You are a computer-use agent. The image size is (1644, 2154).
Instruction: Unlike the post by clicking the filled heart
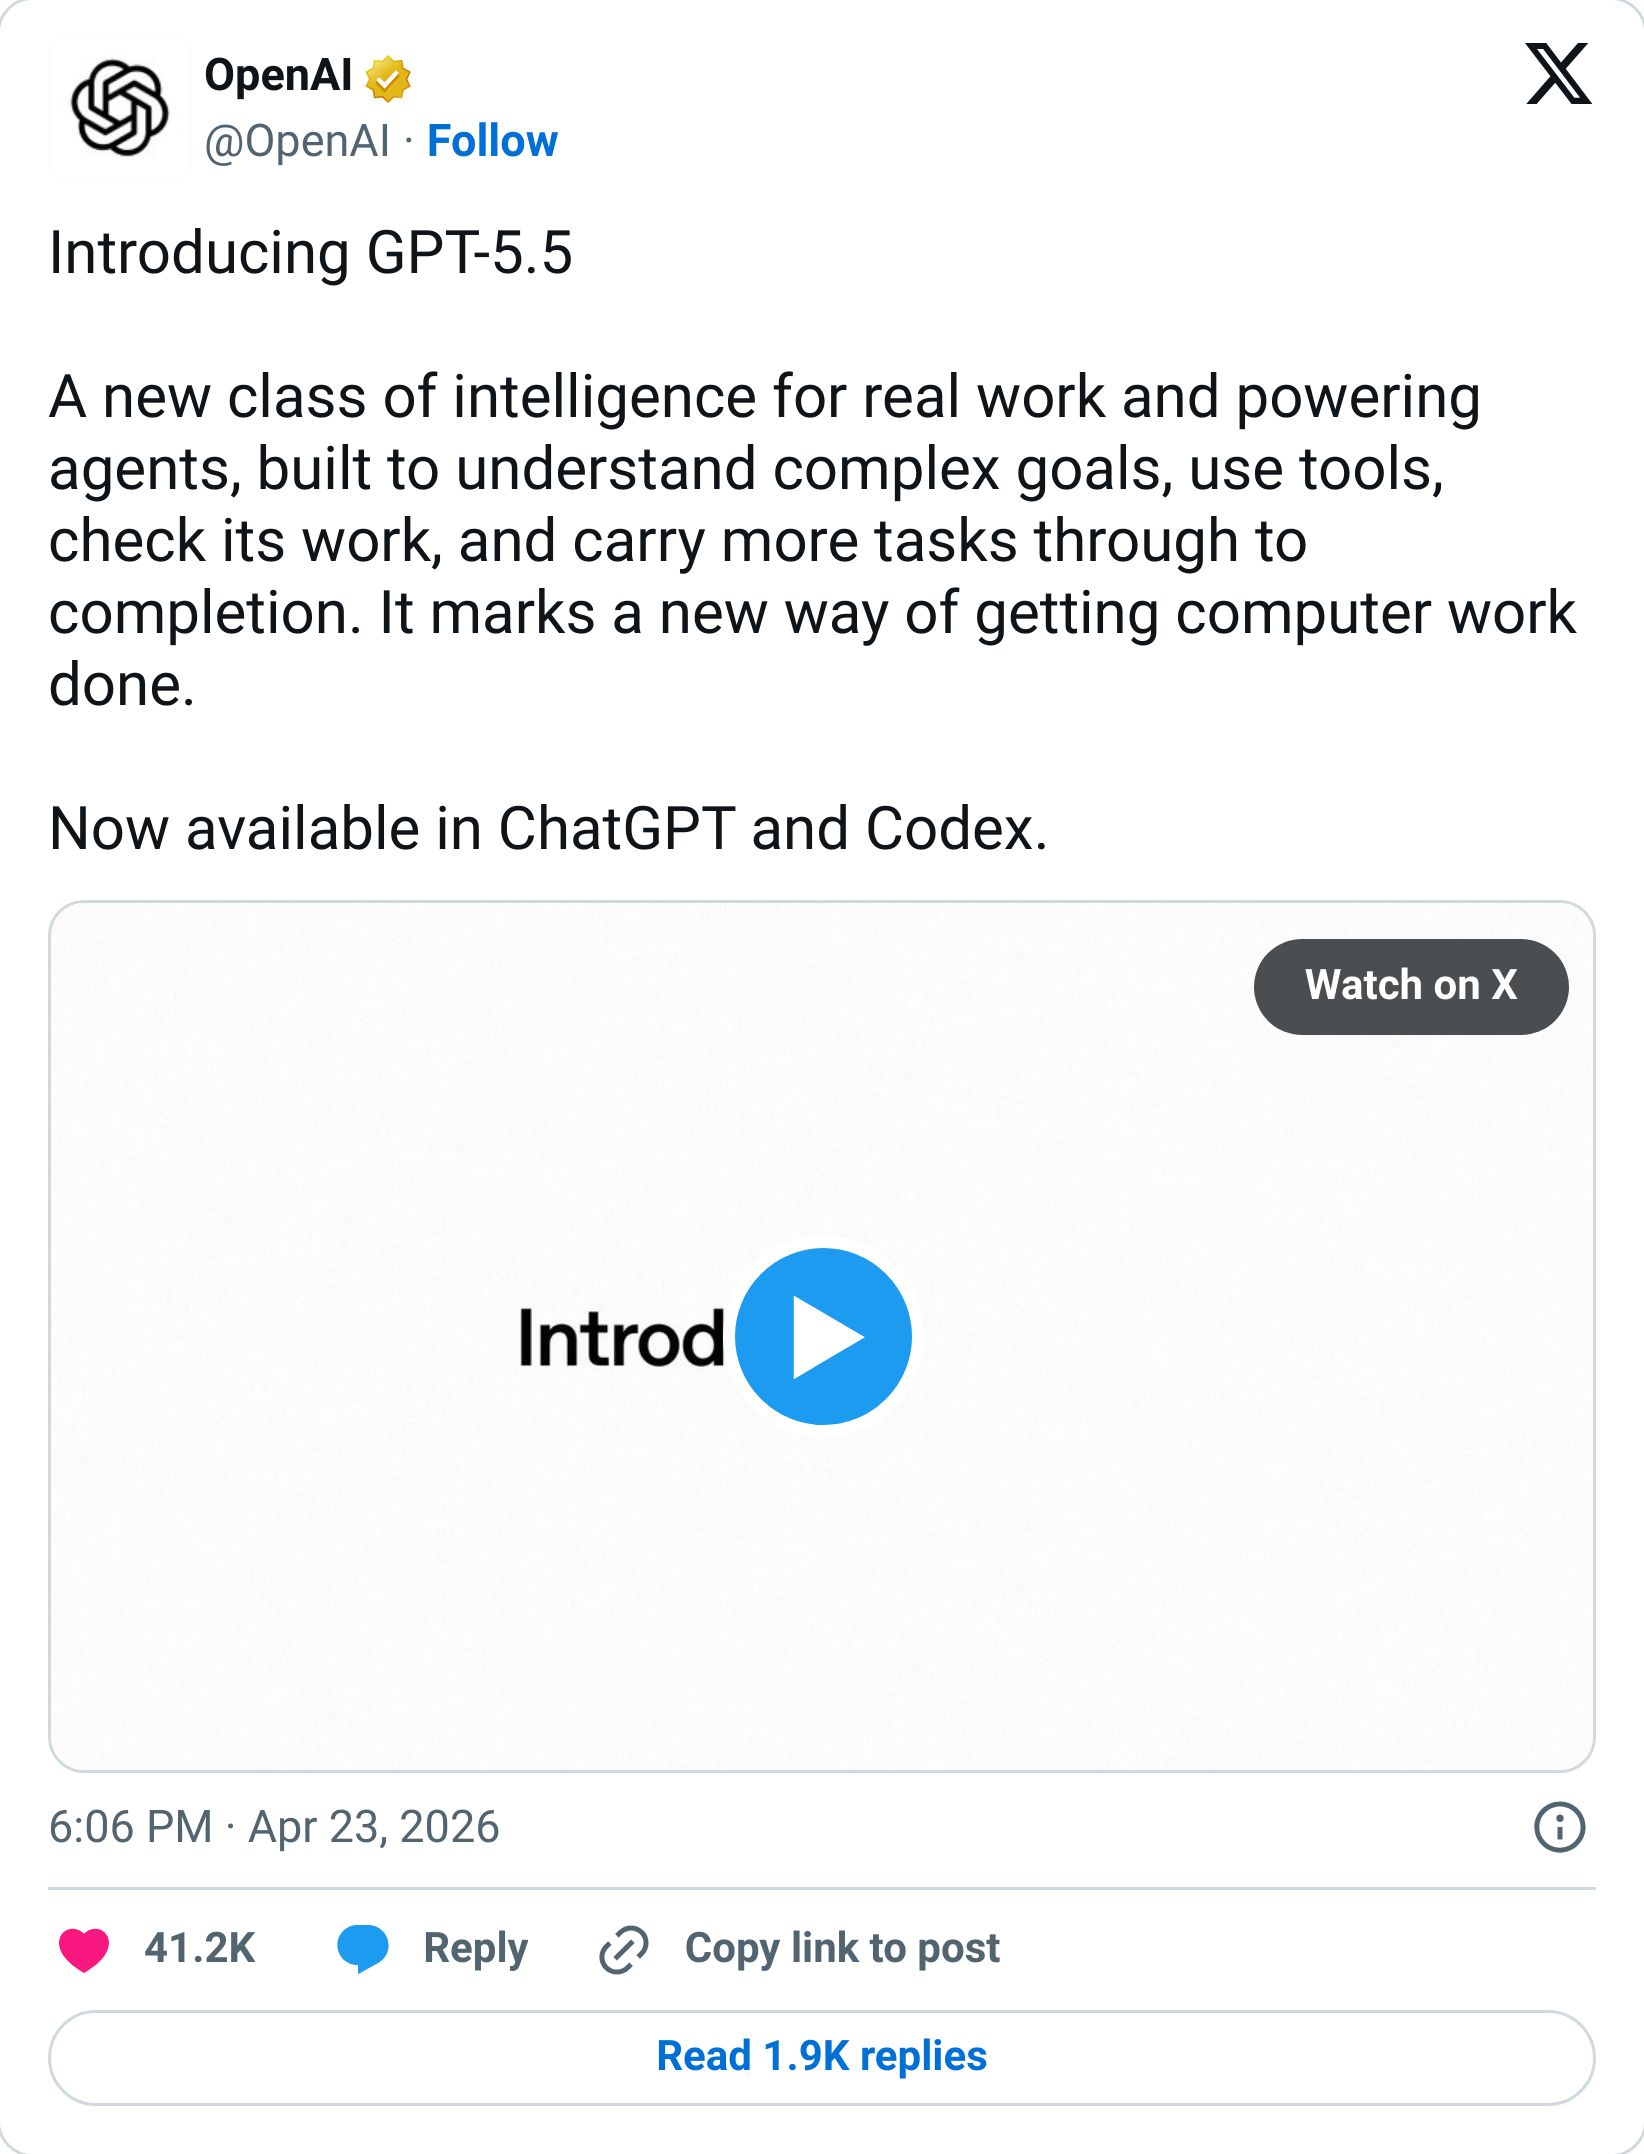(85, 1947)
